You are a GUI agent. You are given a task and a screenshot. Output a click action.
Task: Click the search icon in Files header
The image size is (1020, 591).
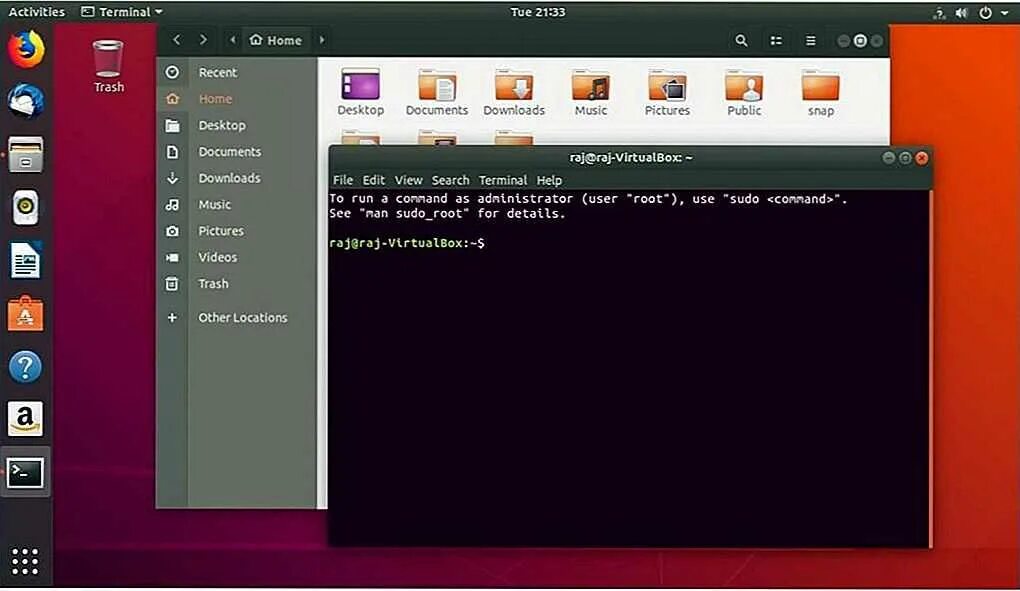741,40
